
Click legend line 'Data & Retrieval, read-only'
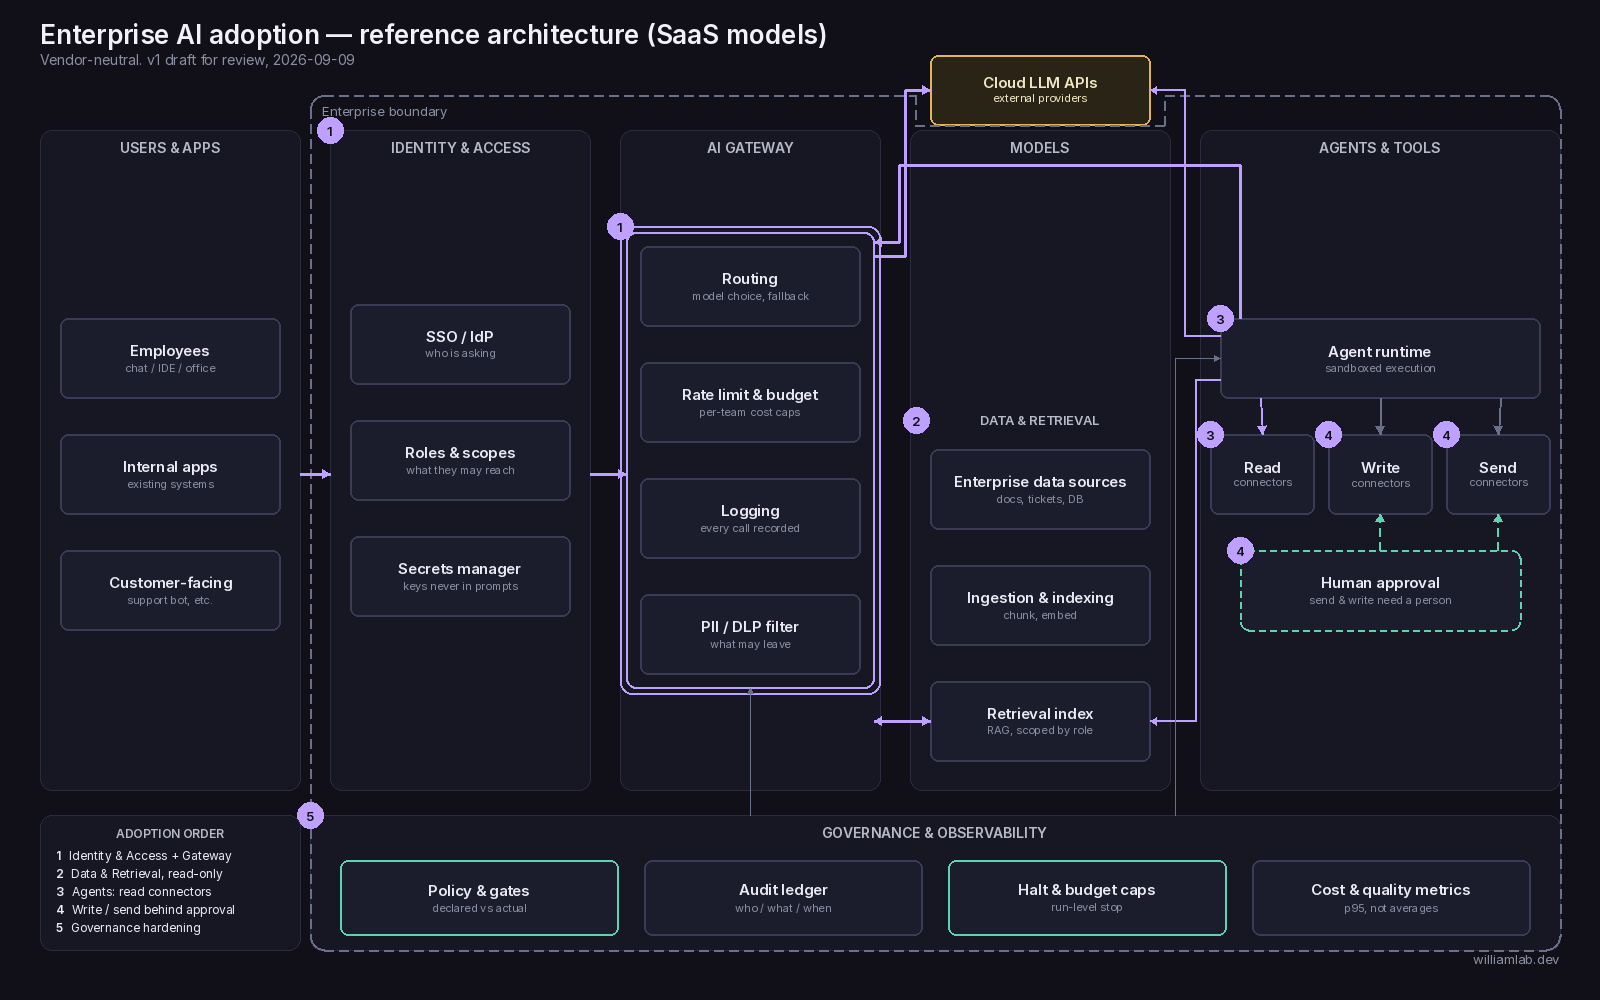click(147, 874)
